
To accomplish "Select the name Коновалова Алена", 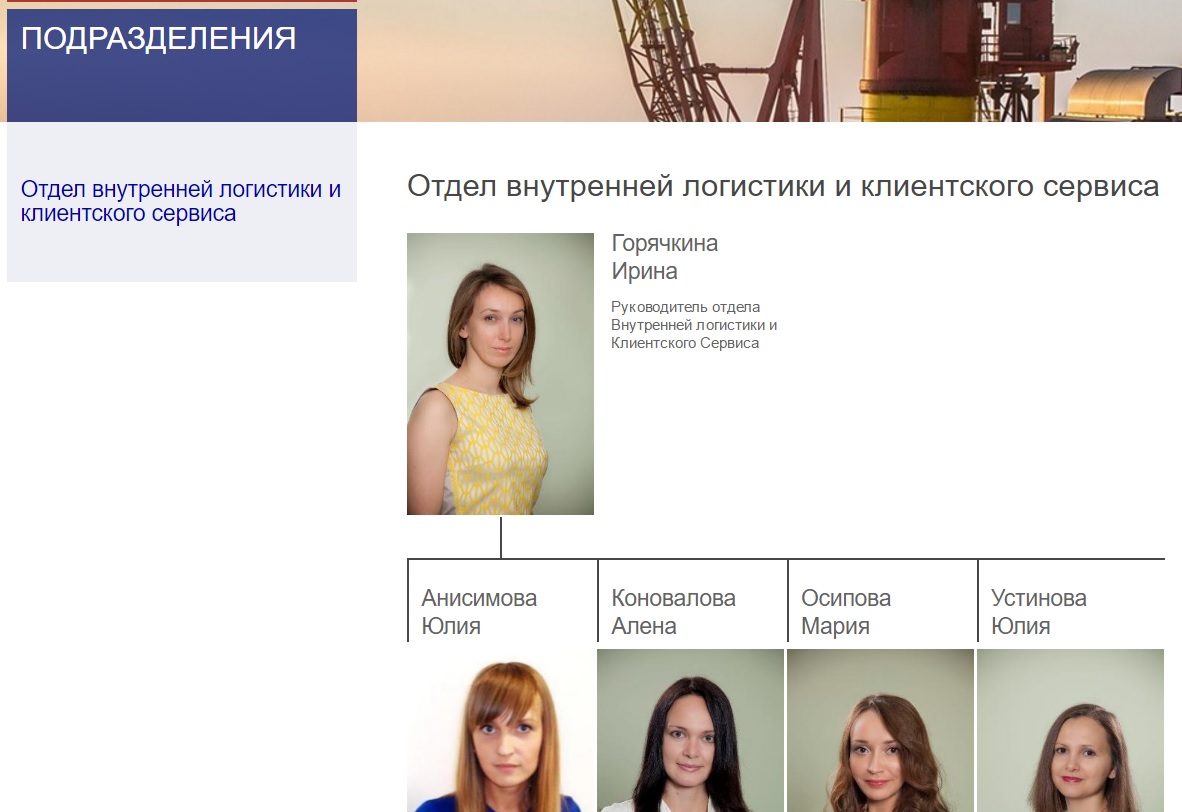I will pyautogui.click(x=673, y=611).
